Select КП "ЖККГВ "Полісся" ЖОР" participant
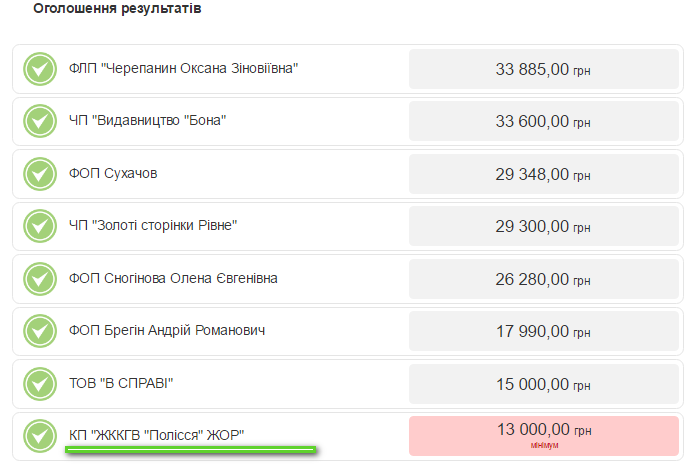The width and height of the screenshot is (699, 471). [x=156, y=435]
